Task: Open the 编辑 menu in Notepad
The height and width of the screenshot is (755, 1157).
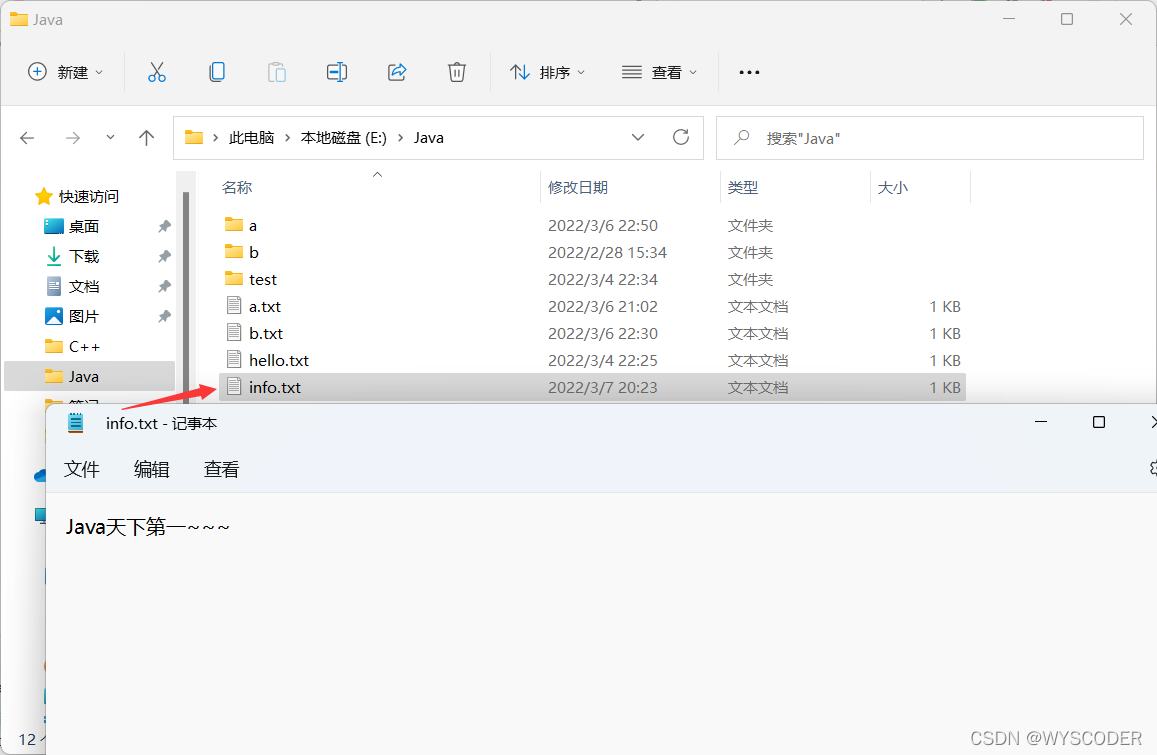Action: tap(151, 469)
